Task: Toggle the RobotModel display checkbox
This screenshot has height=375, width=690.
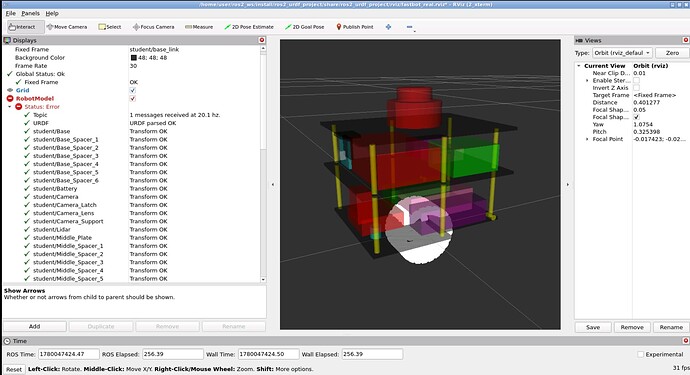Action: [x=133, y=99]
